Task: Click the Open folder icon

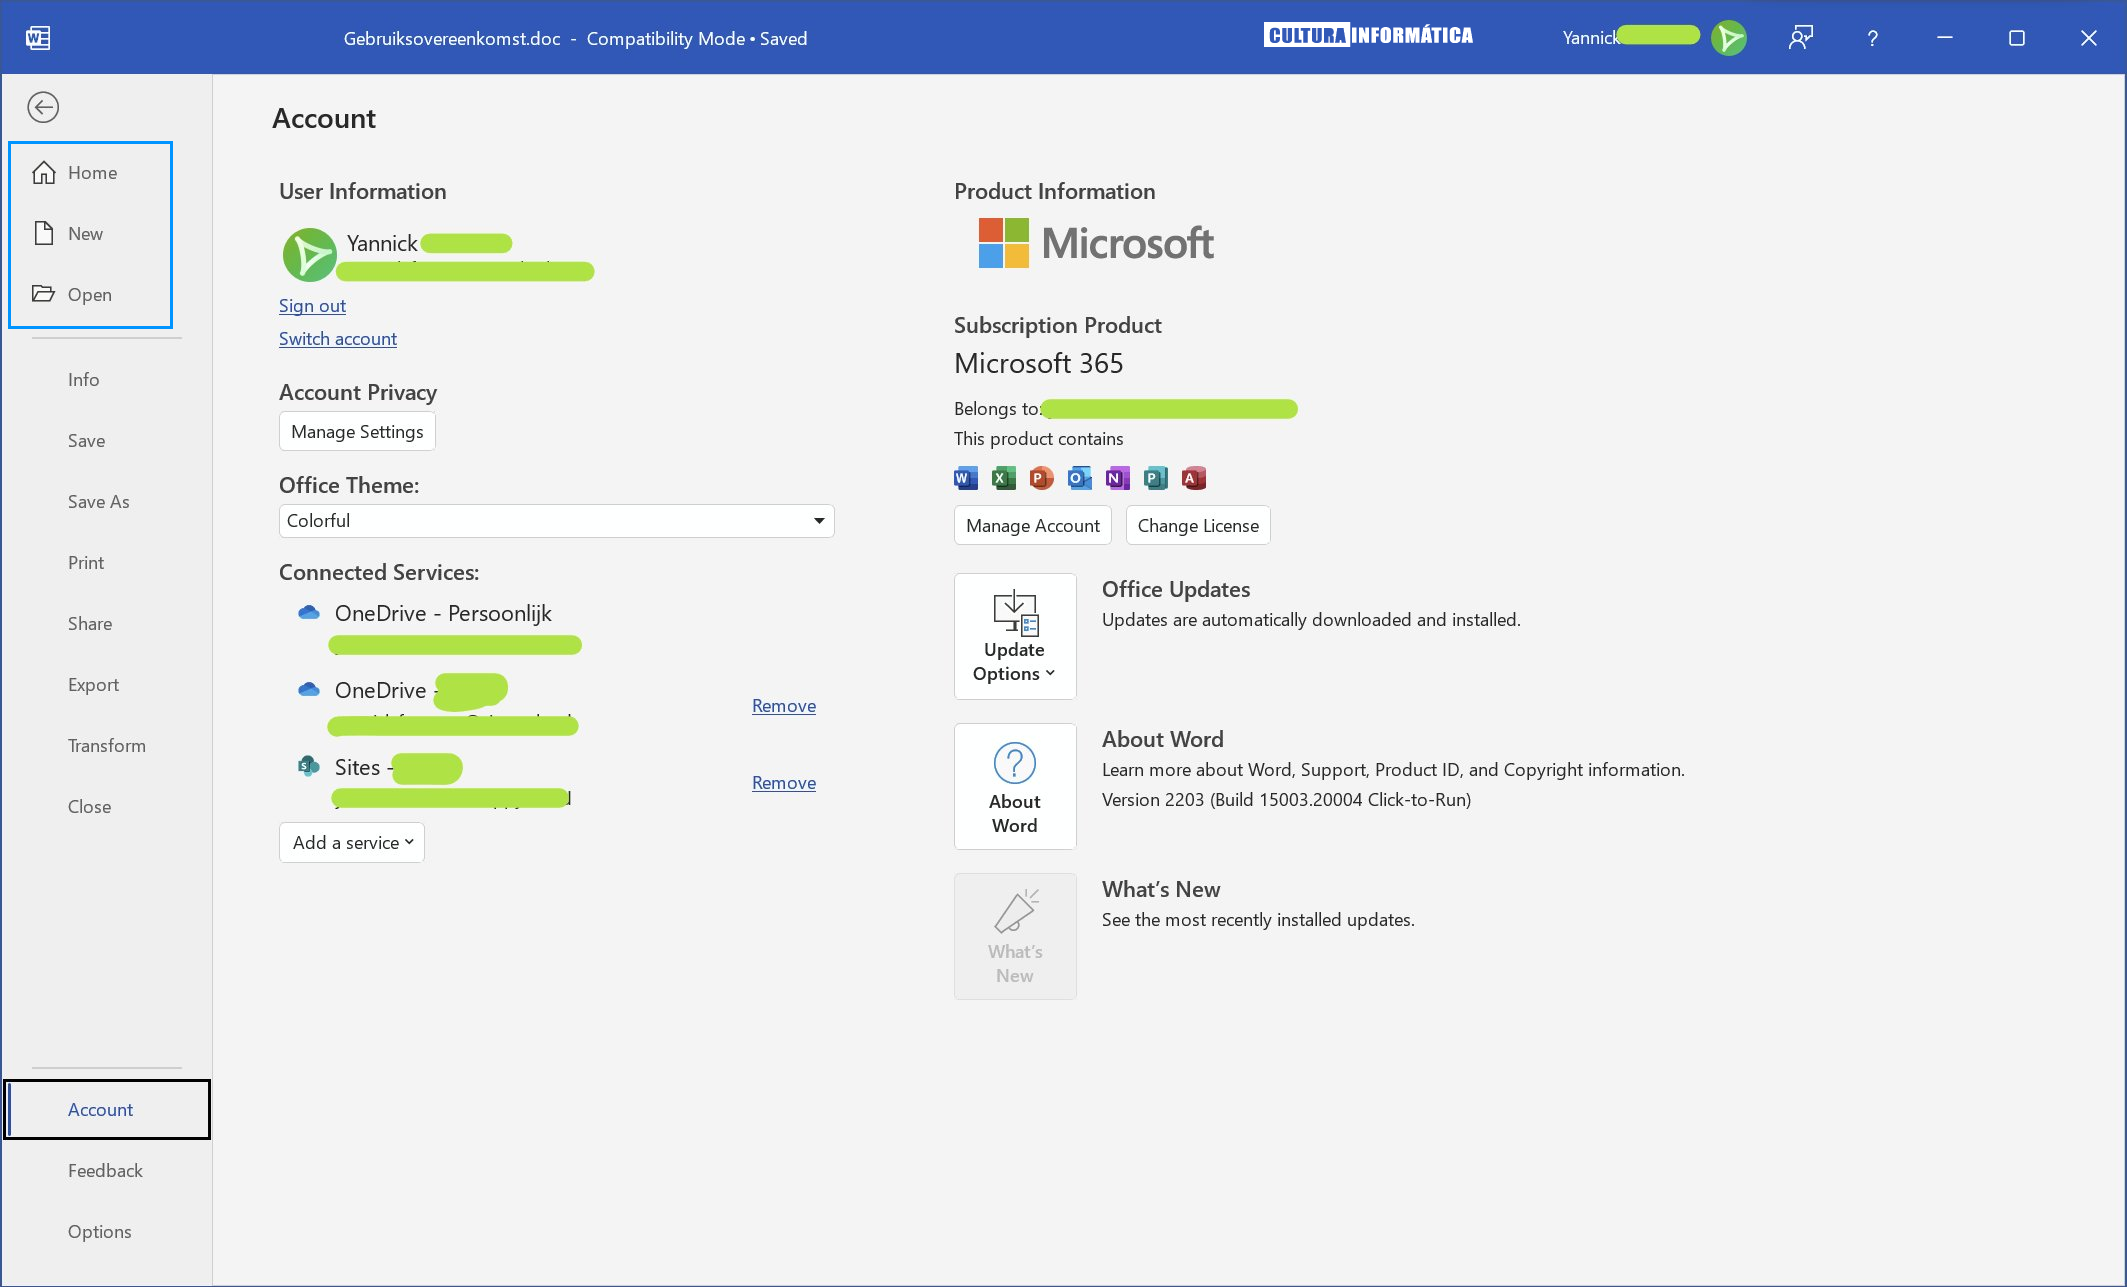Action: 43,294
